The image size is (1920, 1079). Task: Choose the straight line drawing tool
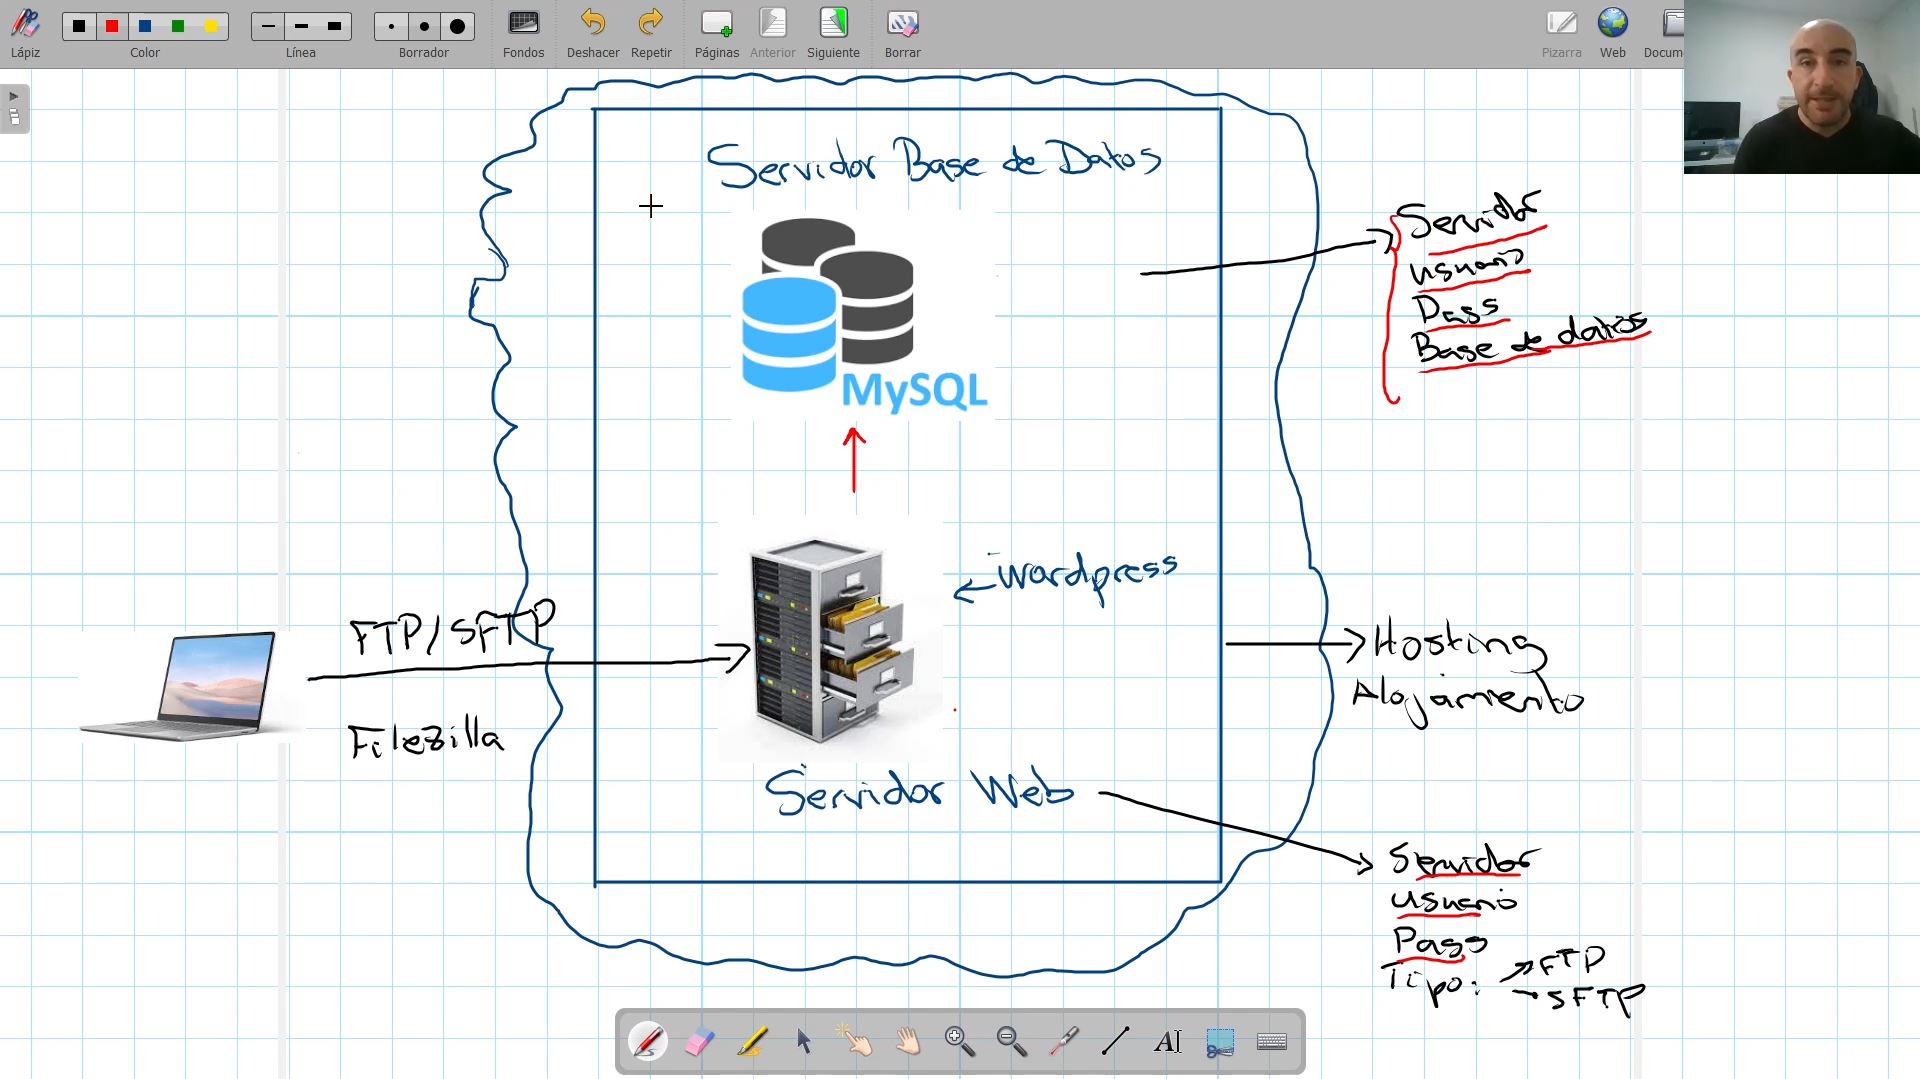click(1115, 1042)
